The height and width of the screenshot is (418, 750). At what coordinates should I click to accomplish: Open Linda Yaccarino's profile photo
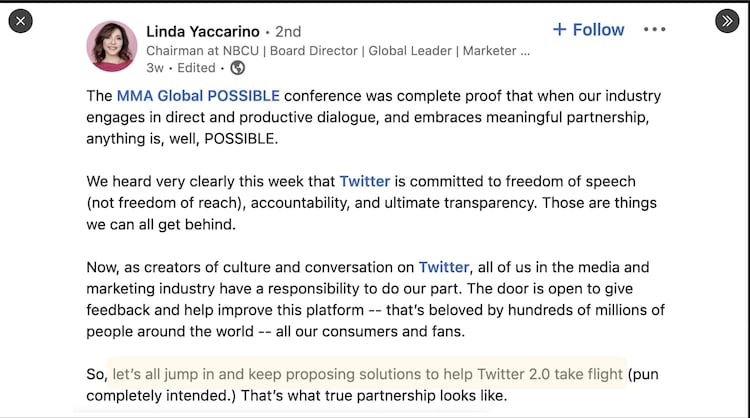tap(112, 47)
